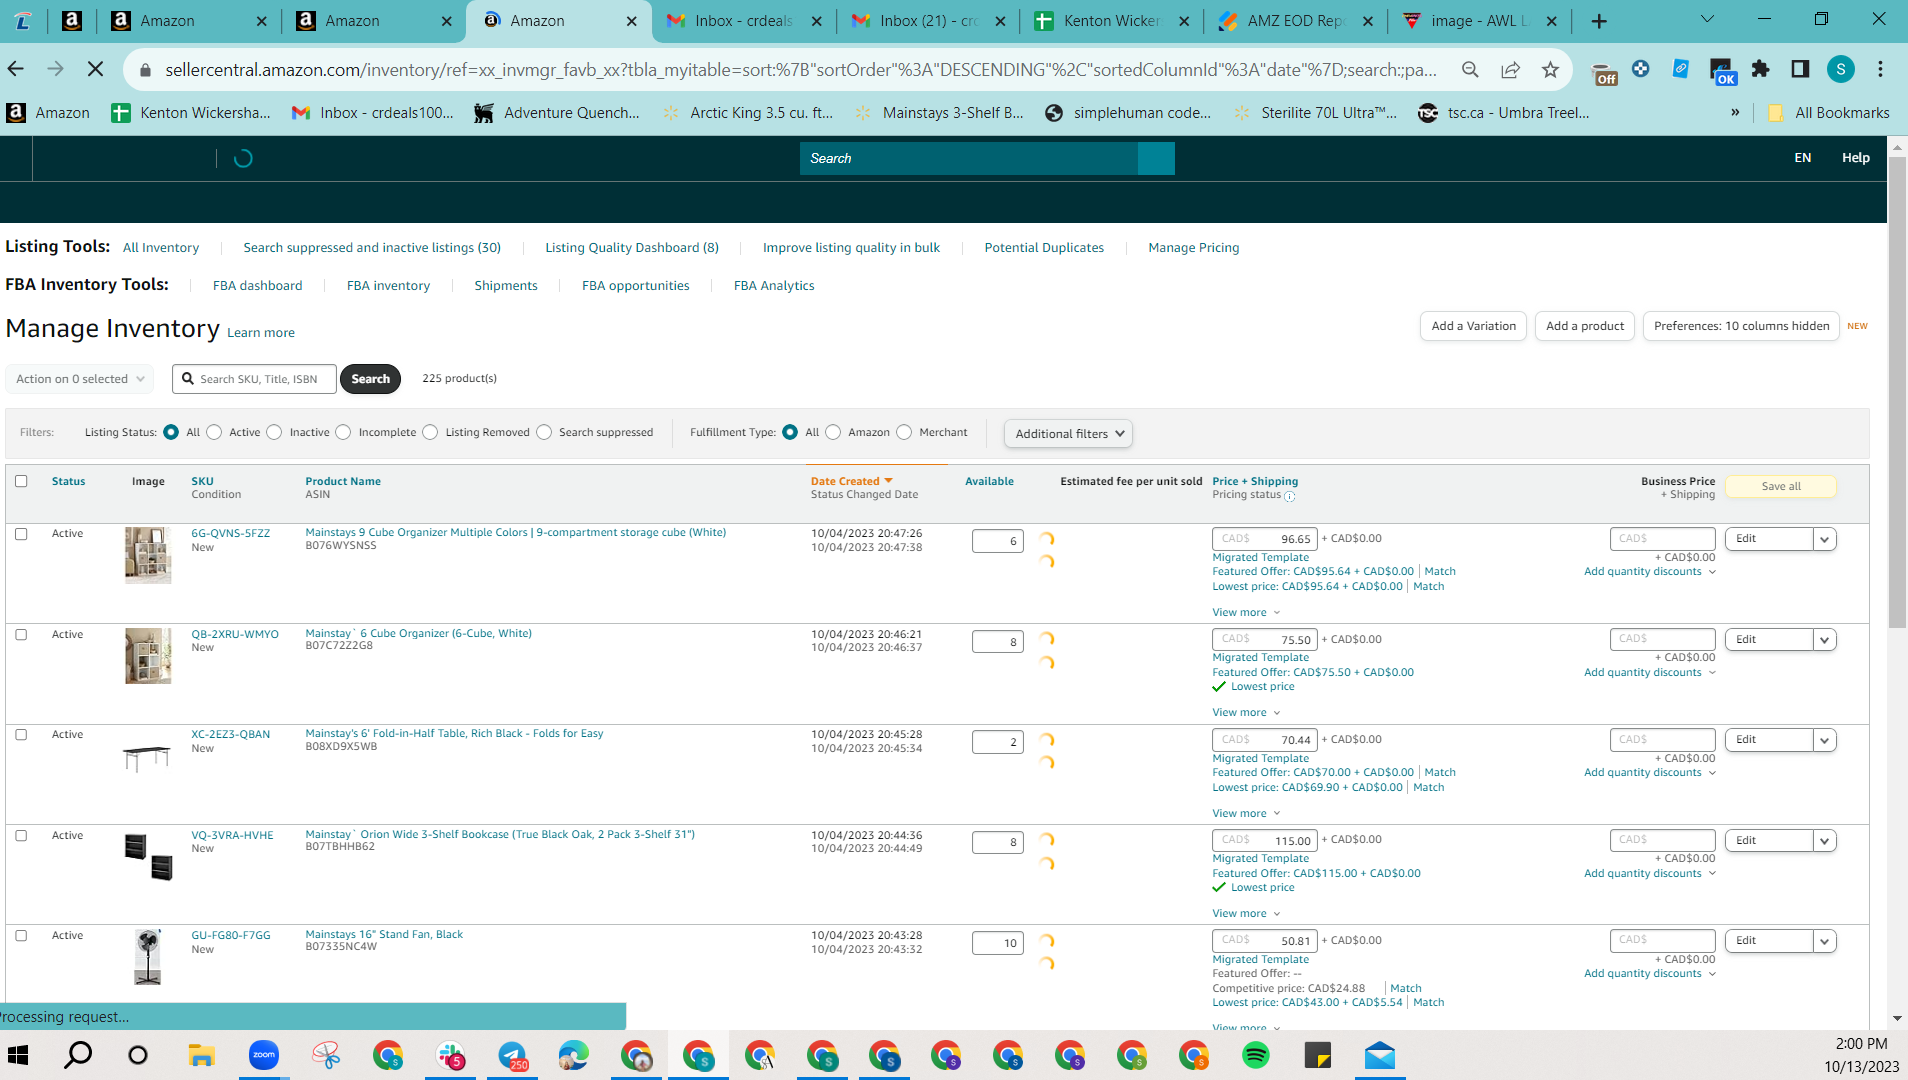Click the price field showing 96.65
Viewport: 1908px width, 1080px height.
(x=1264, y=539)
